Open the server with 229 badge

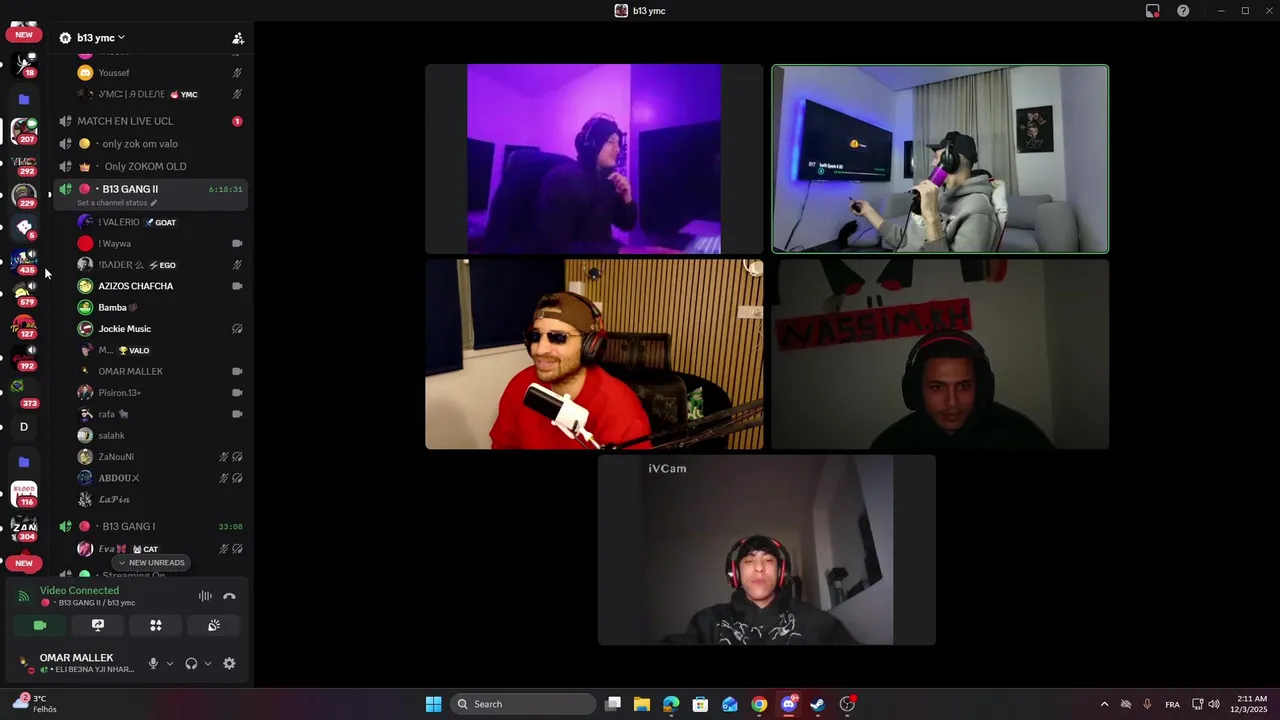(24, 196)
